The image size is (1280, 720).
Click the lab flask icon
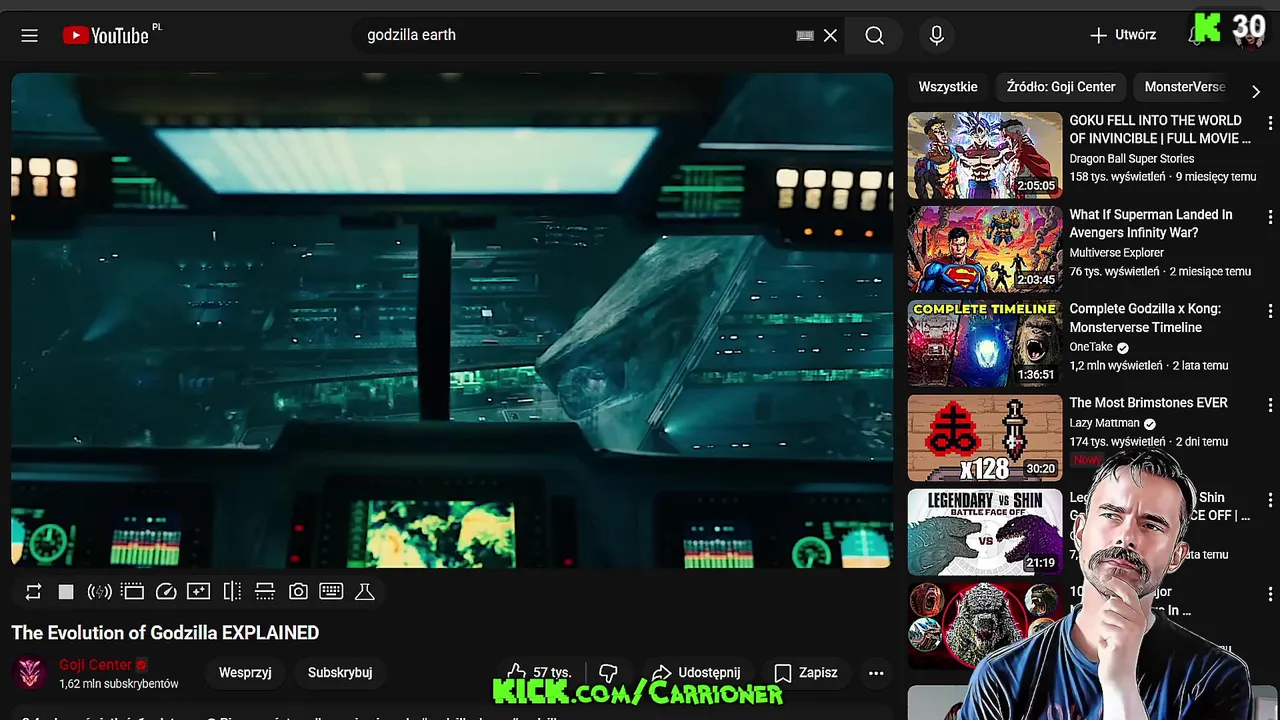[365, 592]
